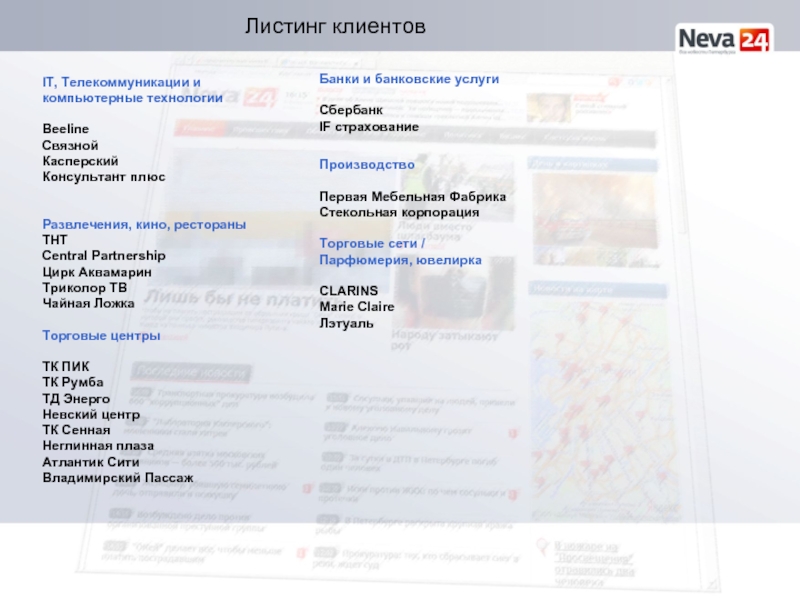Click the Neva 24 logo
The image size is (800, 600).
(x=724, y=39)
